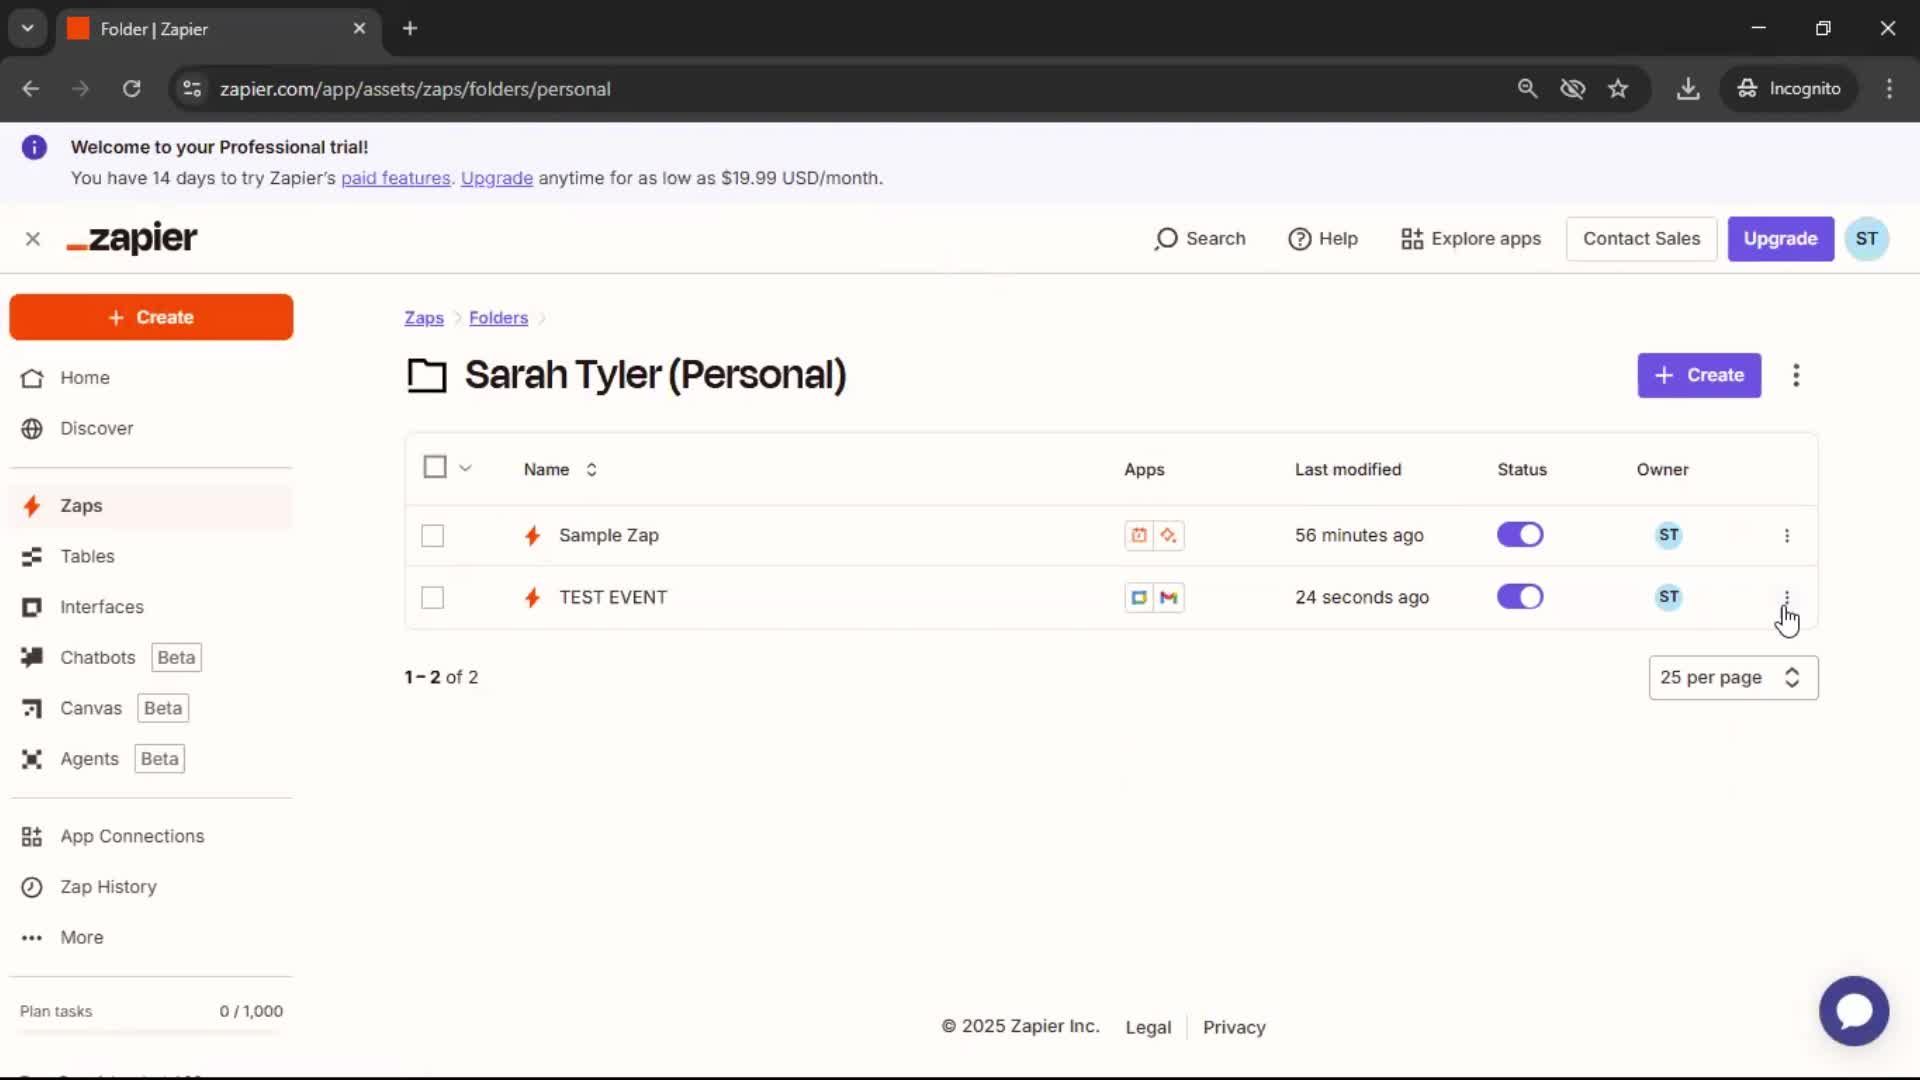Click owner ST avatar in Sample Zap row
This screenshot has width=1920, height=1080.
(1668, 535)
